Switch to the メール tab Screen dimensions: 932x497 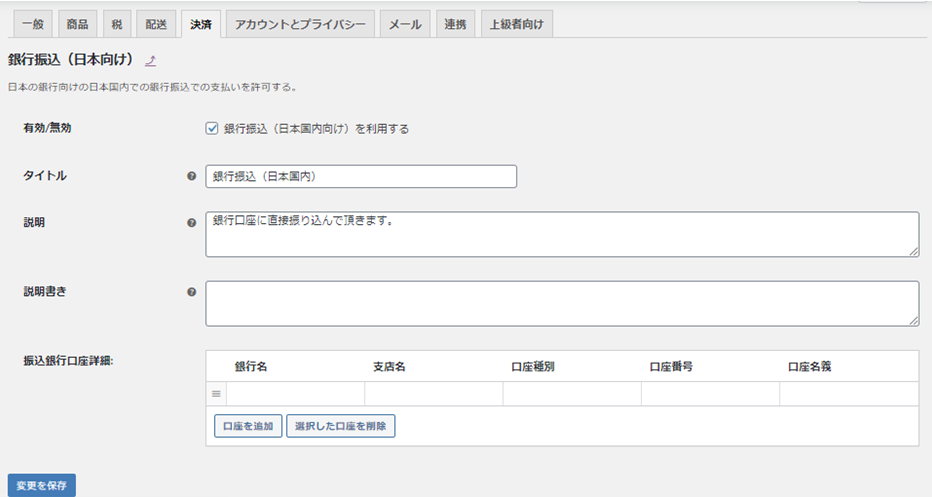click(405, 24)
